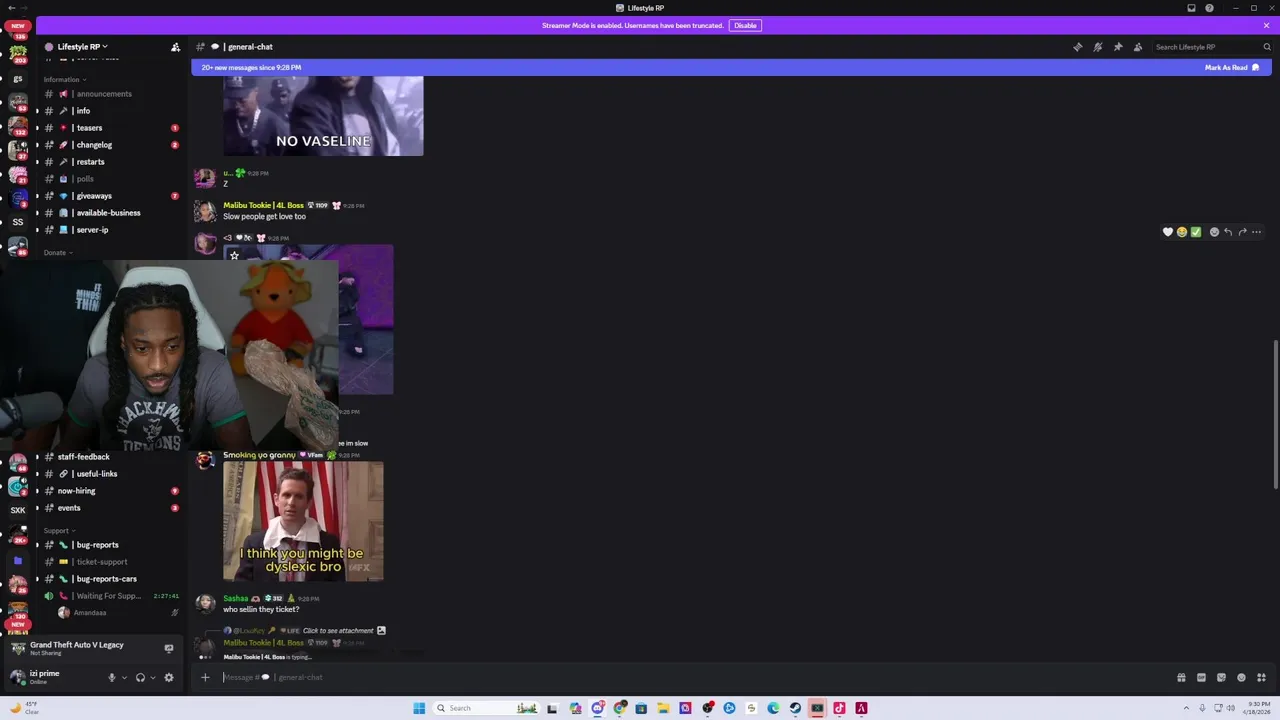Collapse the Support channel category
1280x720 pixels.
point(60,530)
